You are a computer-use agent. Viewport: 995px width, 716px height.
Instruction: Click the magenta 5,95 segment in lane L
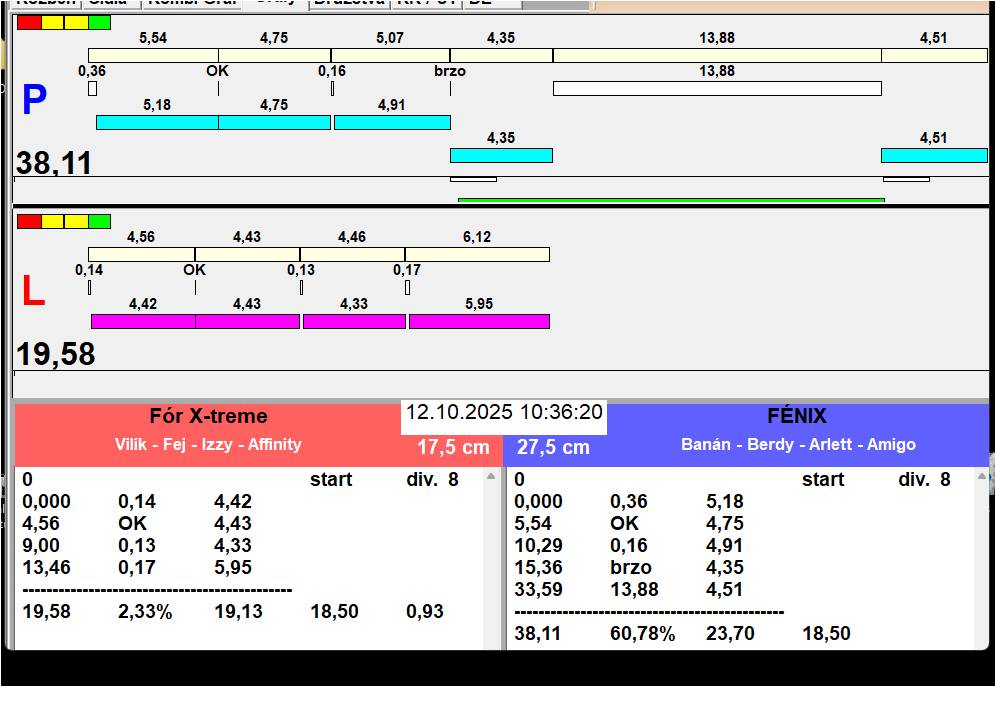[479, 321]
